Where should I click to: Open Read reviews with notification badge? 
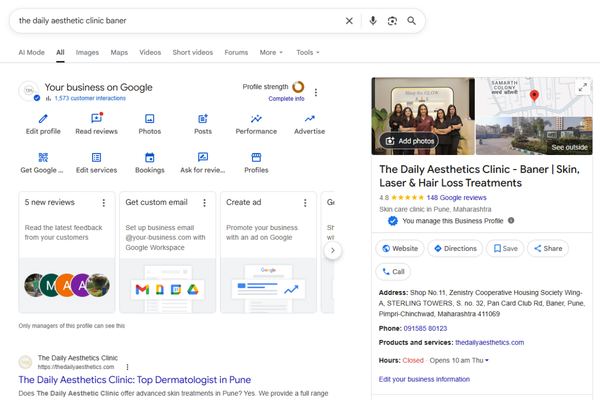pyautogui.click(x=96, y=119)
